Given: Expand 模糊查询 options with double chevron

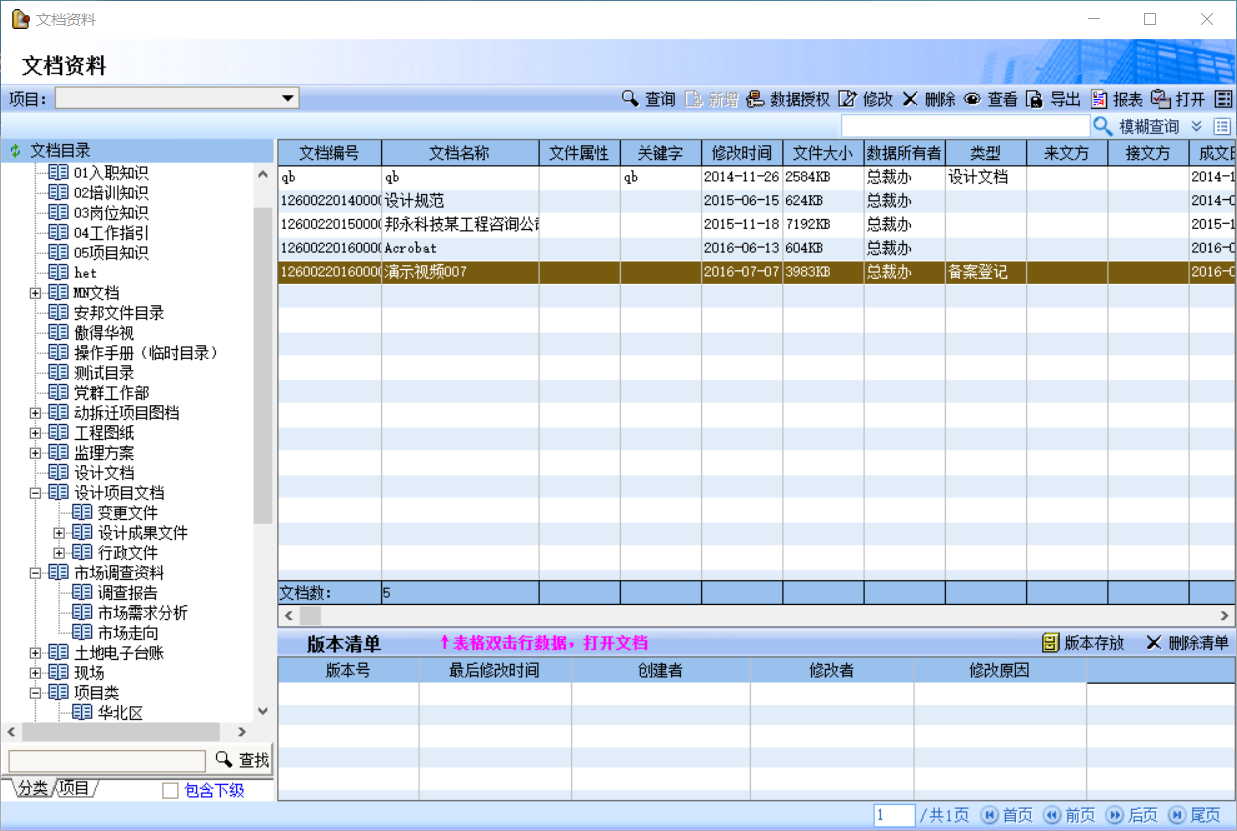Looking at the screenshot, I should click(1196, 126).
